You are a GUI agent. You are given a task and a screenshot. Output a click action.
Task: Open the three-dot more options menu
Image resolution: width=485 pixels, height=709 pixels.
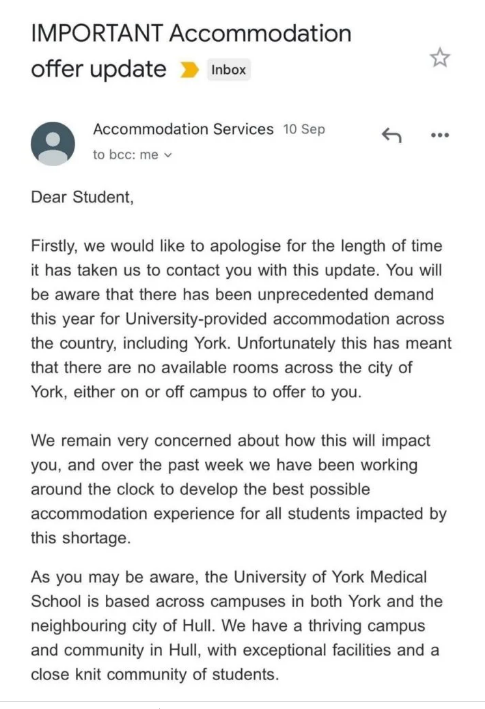[x=440, y=135]
